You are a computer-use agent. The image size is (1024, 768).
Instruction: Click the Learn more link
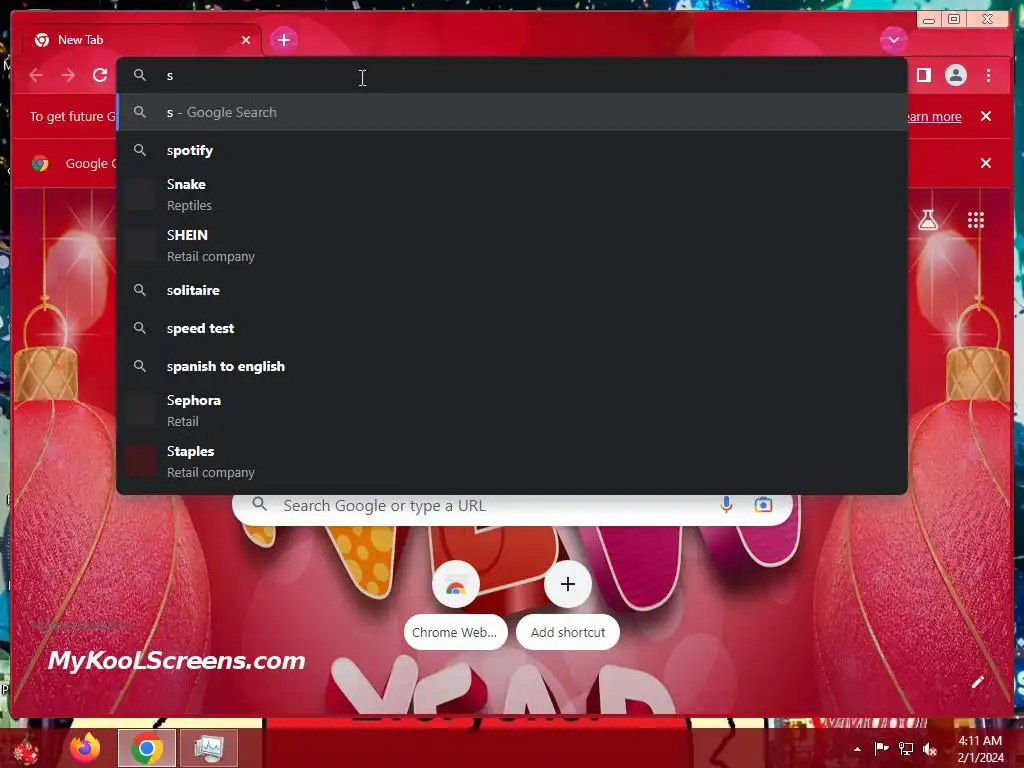pos(935,116)
